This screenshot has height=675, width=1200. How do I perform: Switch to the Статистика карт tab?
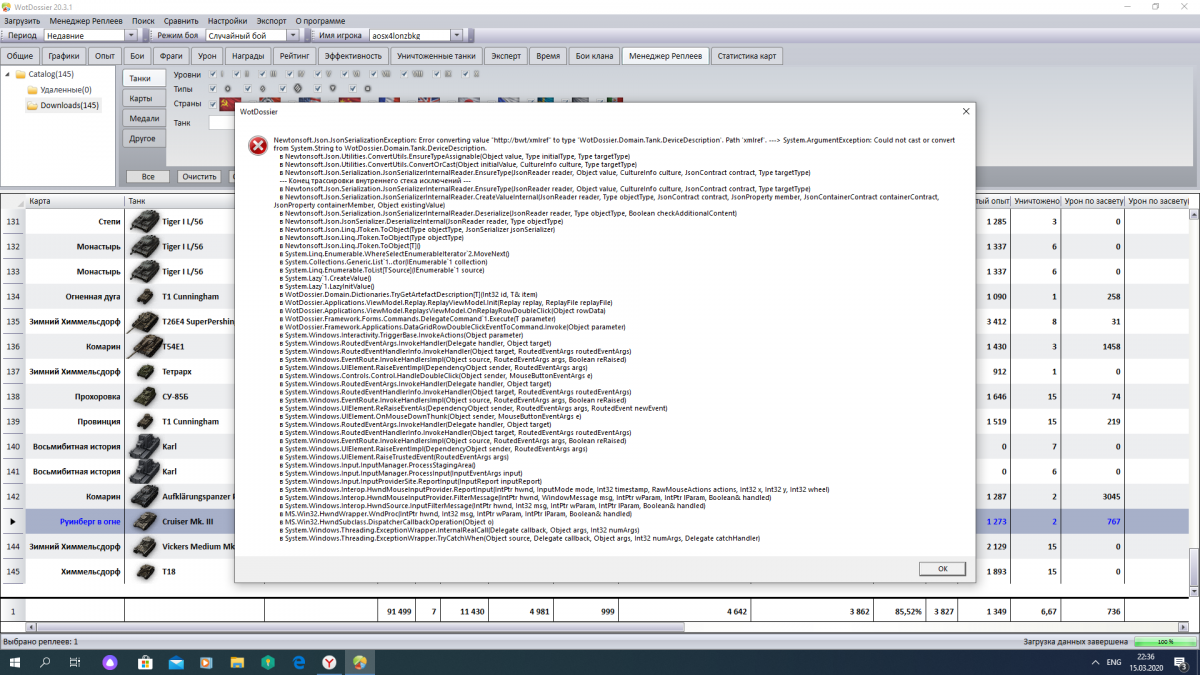coord(747,56)
